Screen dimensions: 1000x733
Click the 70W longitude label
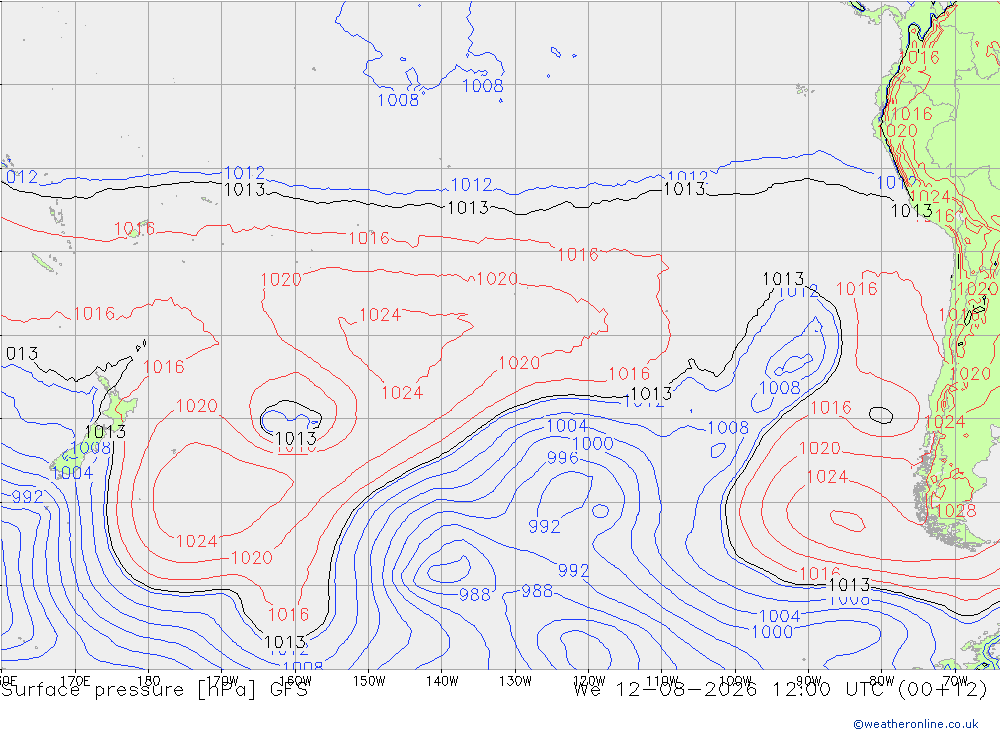tap(955, 681)
